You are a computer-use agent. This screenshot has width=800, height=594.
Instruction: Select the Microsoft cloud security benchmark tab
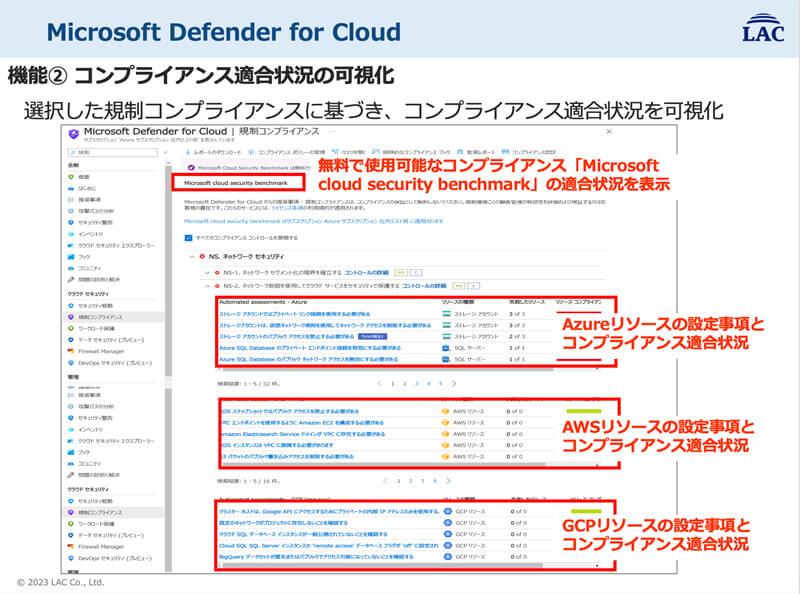pos(238,183)
